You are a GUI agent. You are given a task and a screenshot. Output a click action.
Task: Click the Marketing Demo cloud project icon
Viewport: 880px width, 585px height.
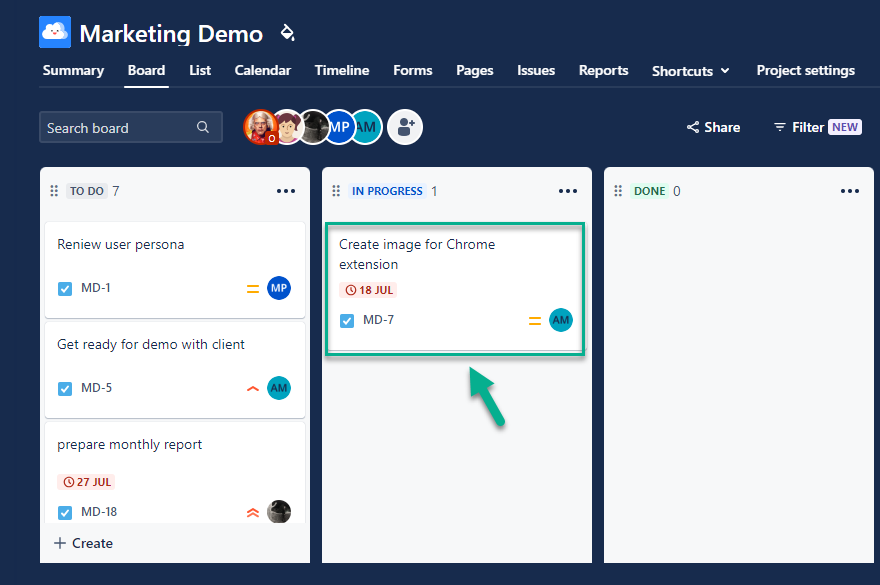coord(55,32)
